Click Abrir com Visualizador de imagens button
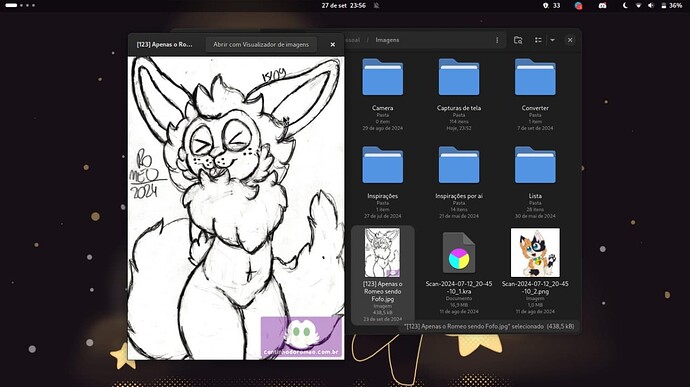Viewport: 690px width, 387px height. [x=261, y=44]
